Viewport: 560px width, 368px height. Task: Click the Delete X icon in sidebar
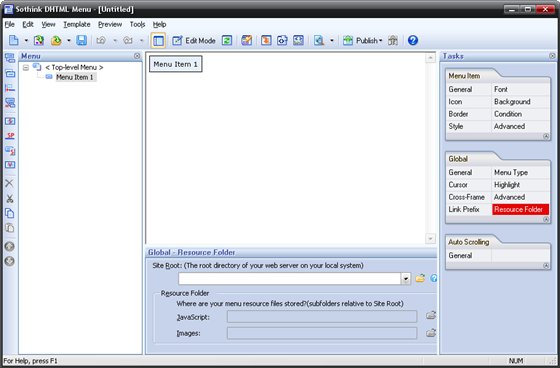10,183
